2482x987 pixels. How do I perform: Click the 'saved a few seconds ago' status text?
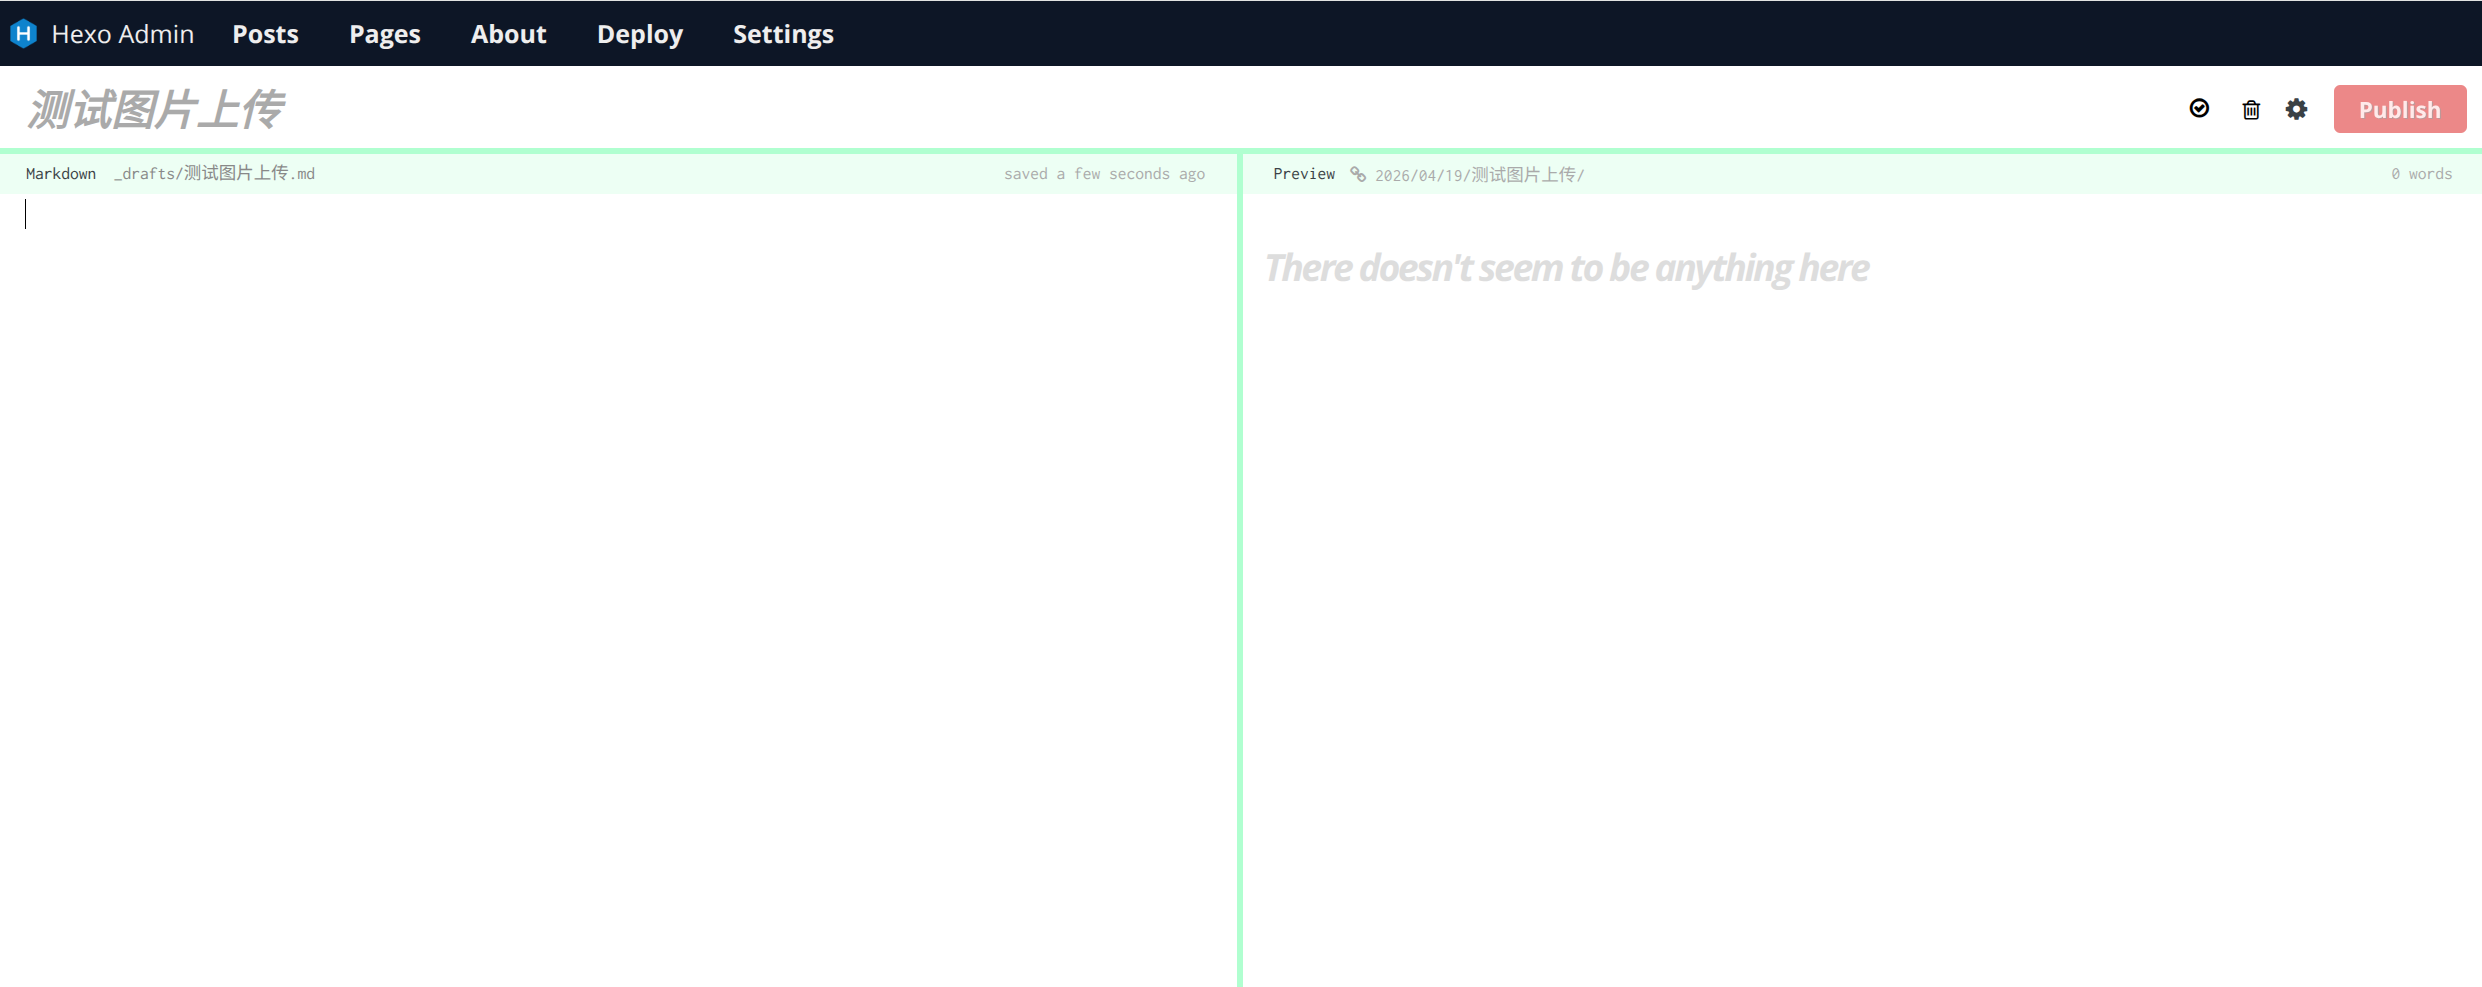tap(1104, 173)
